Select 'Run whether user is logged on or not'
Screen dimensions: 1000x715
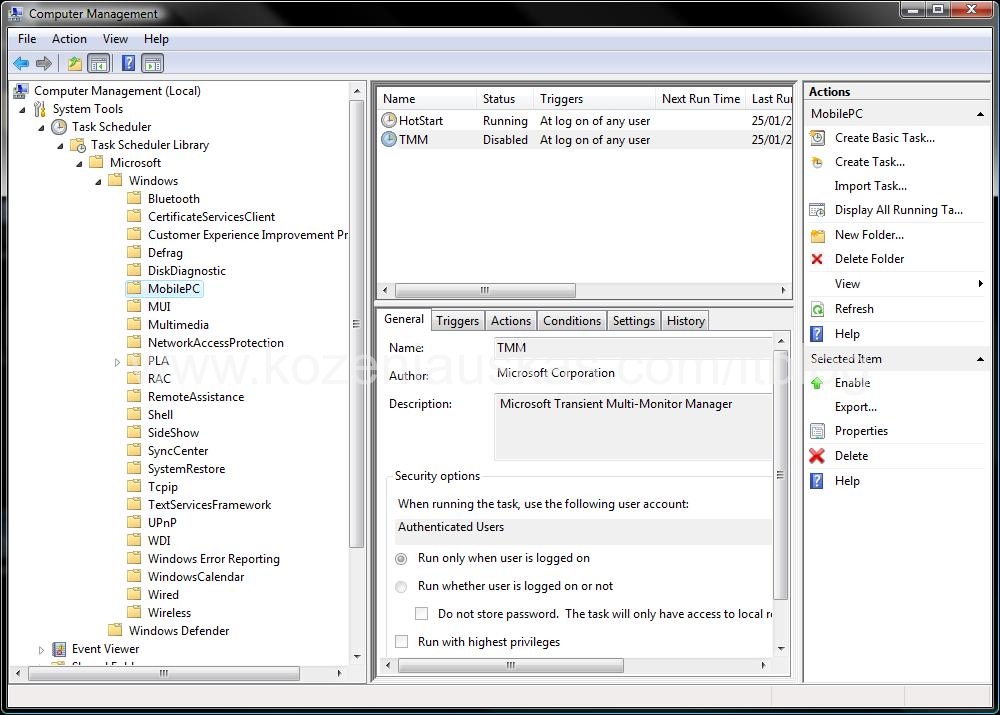[x=401, y=587]
